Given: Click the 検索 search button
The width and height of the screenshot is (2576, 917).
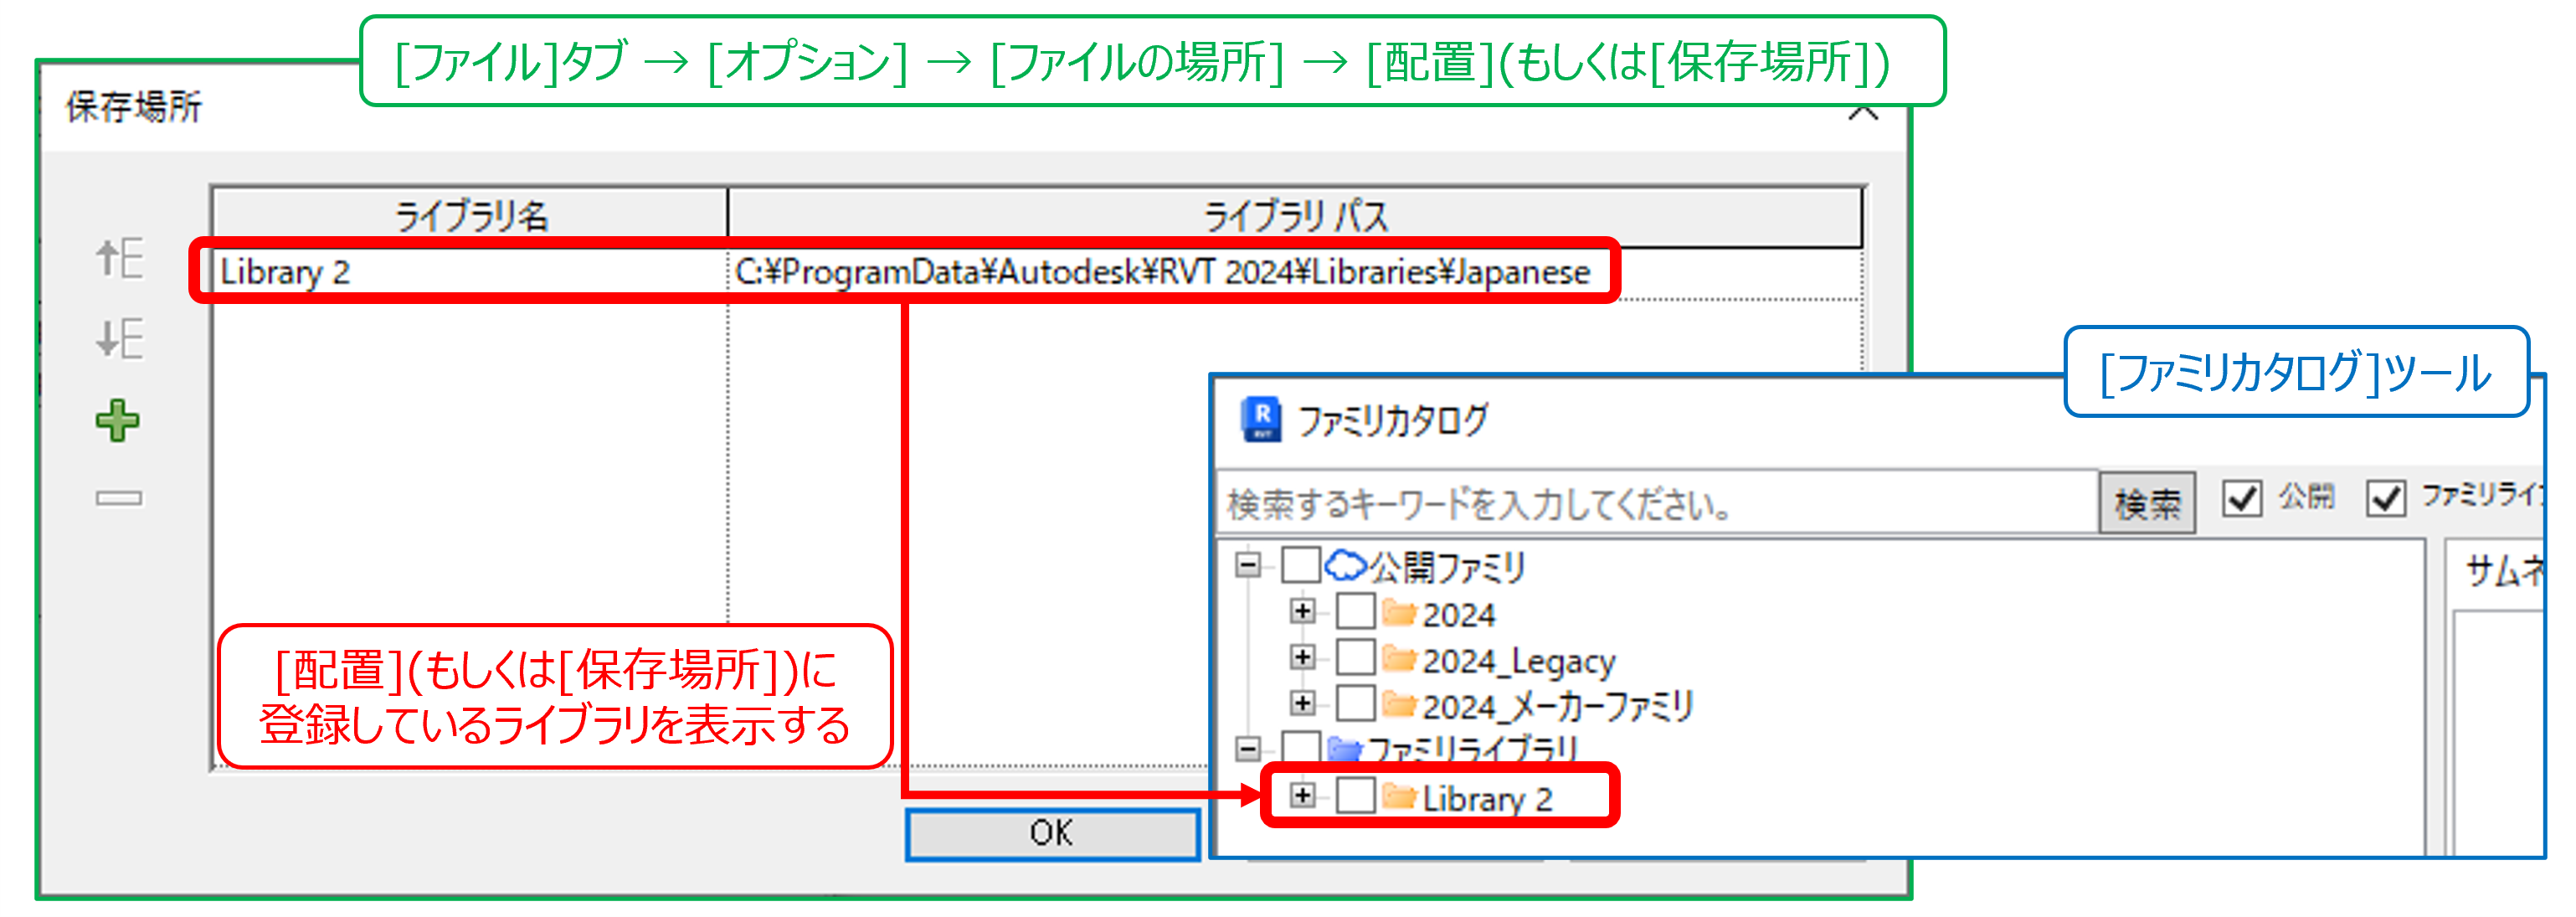Looking at the screenshot, I should point(2147,503).
